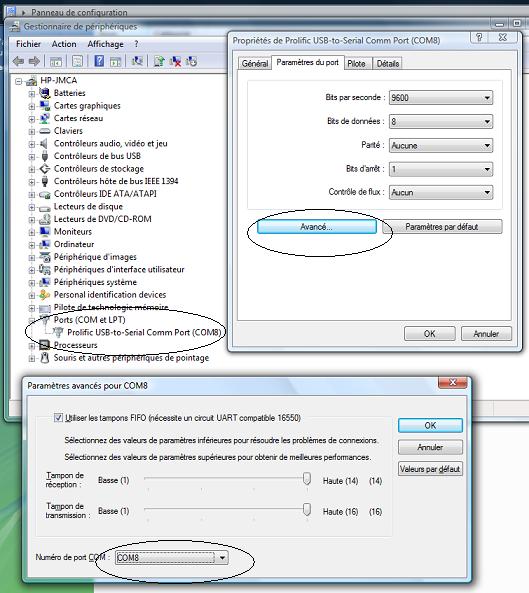Open the Bits par seconde dropdown

click(441, 98)
